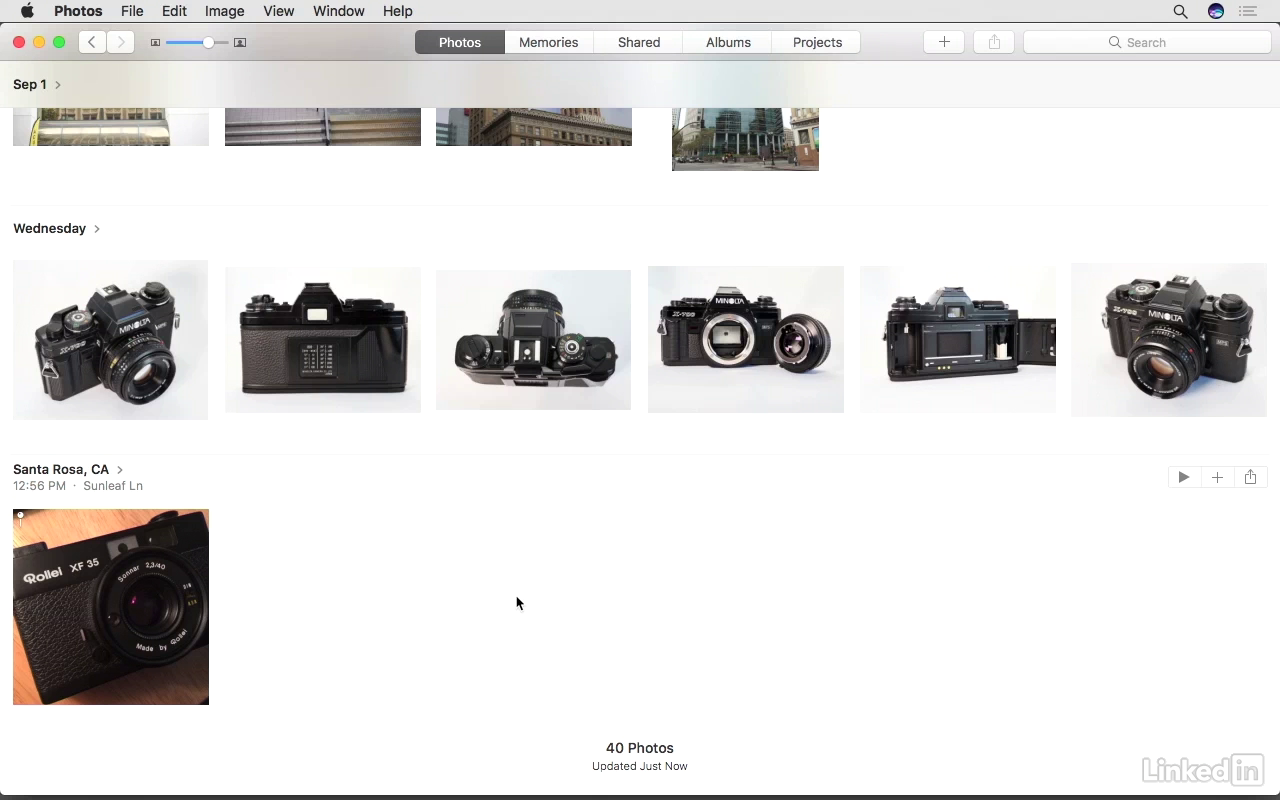Go forward with the right arrow button
Image resolution: width=1280 pixels, height=800 pixels.
[121, 42]
